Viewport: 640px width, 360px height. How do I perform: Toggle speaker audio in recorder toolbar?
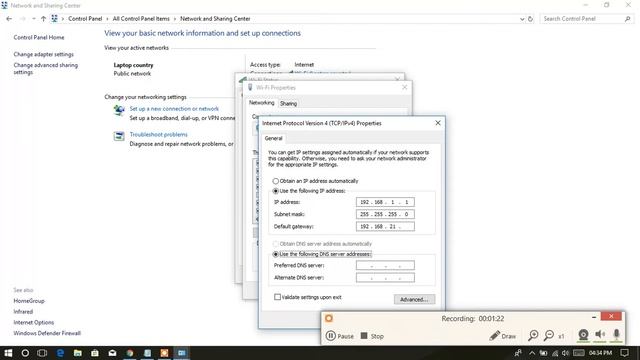coord(600,335)
